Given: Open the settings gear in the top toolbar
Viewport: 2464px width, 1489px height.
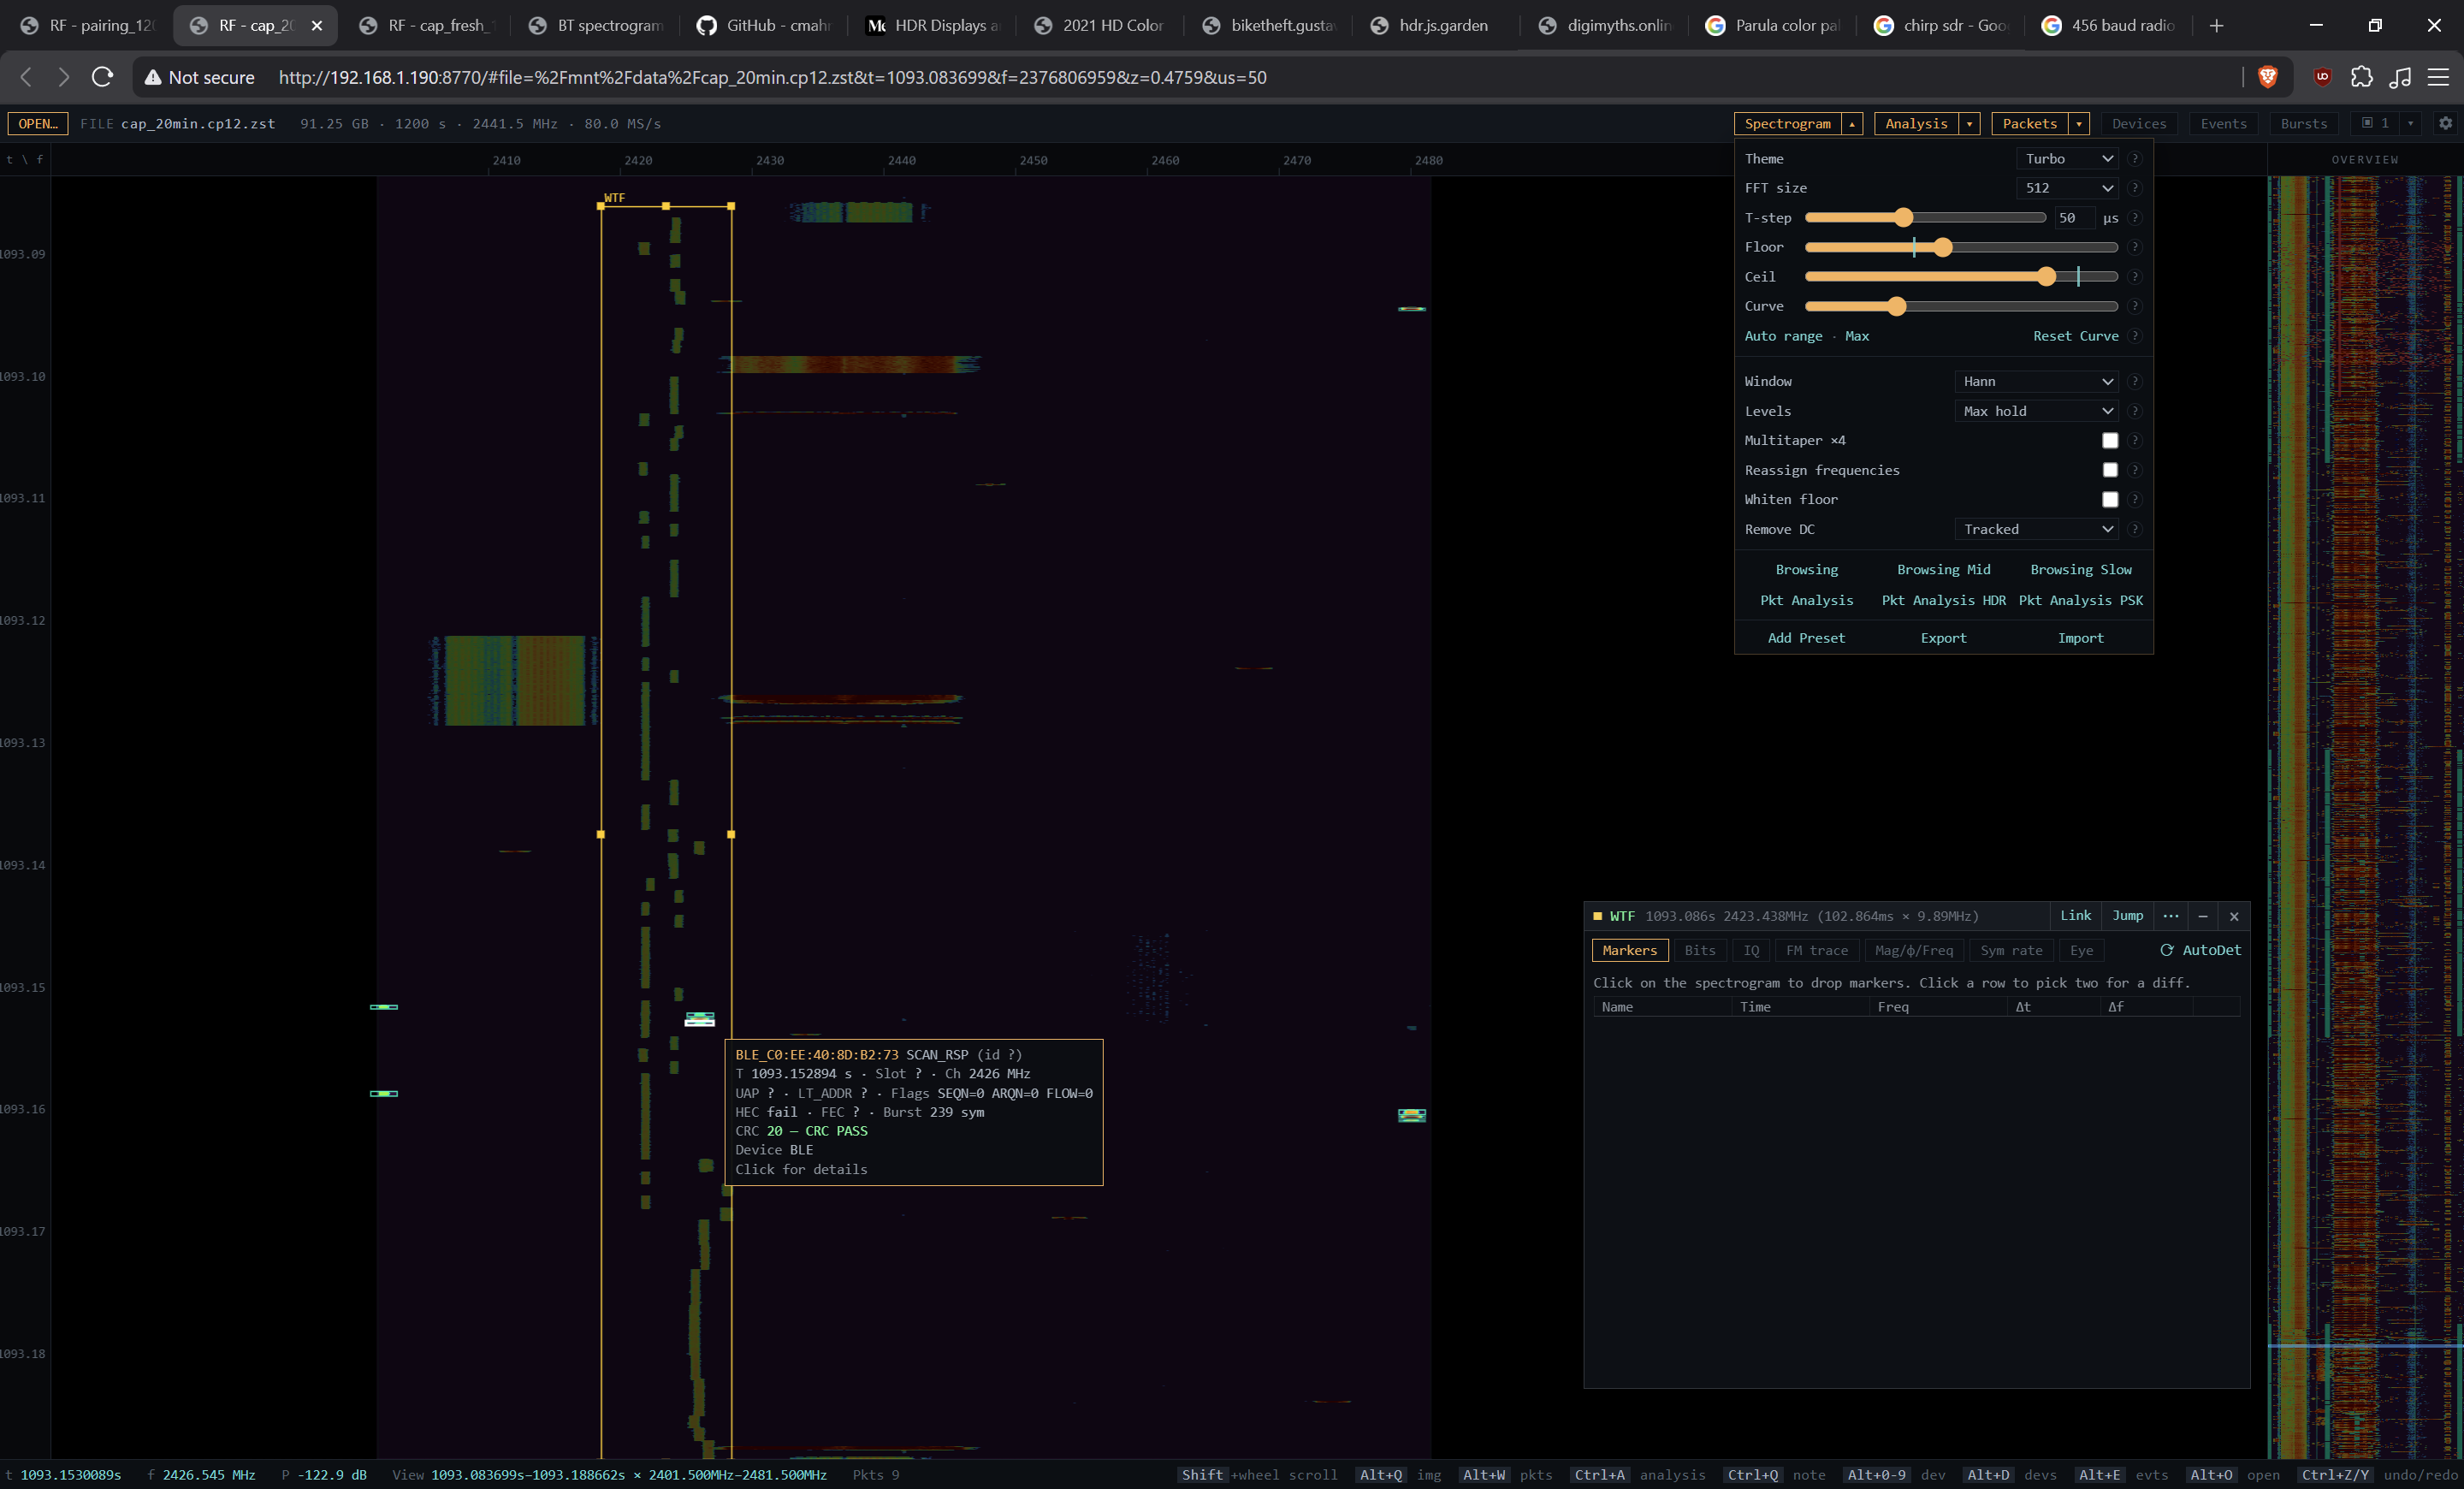Looking at the screenshot, I should [x=2445, y=123].
